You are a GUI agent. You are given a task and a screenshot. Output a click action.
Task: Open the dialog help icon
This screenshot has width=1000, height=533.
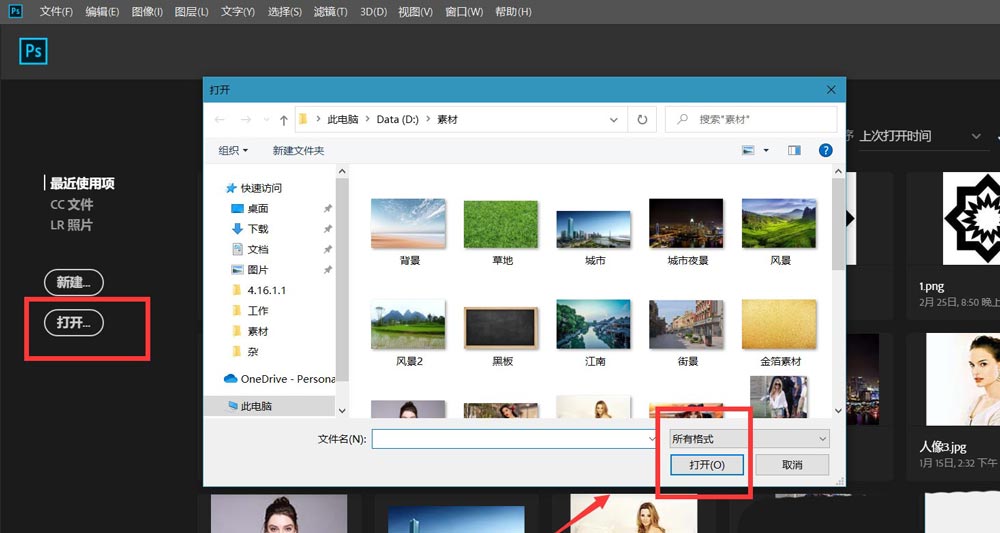click(825, 150)
